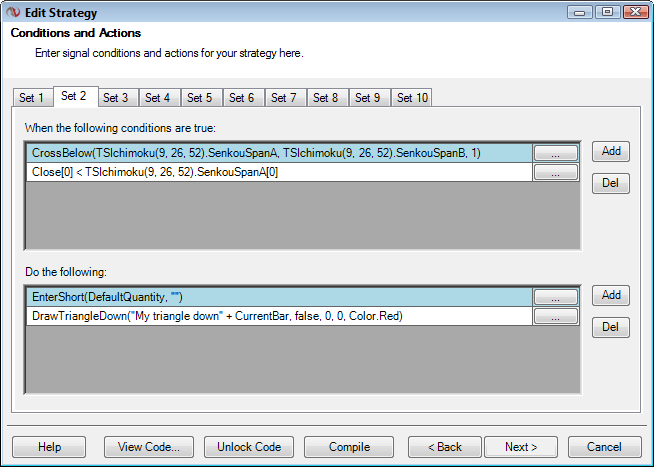Add a new action with lower Add button
This screenshot has height=467, width=654.
pos(611,295)
